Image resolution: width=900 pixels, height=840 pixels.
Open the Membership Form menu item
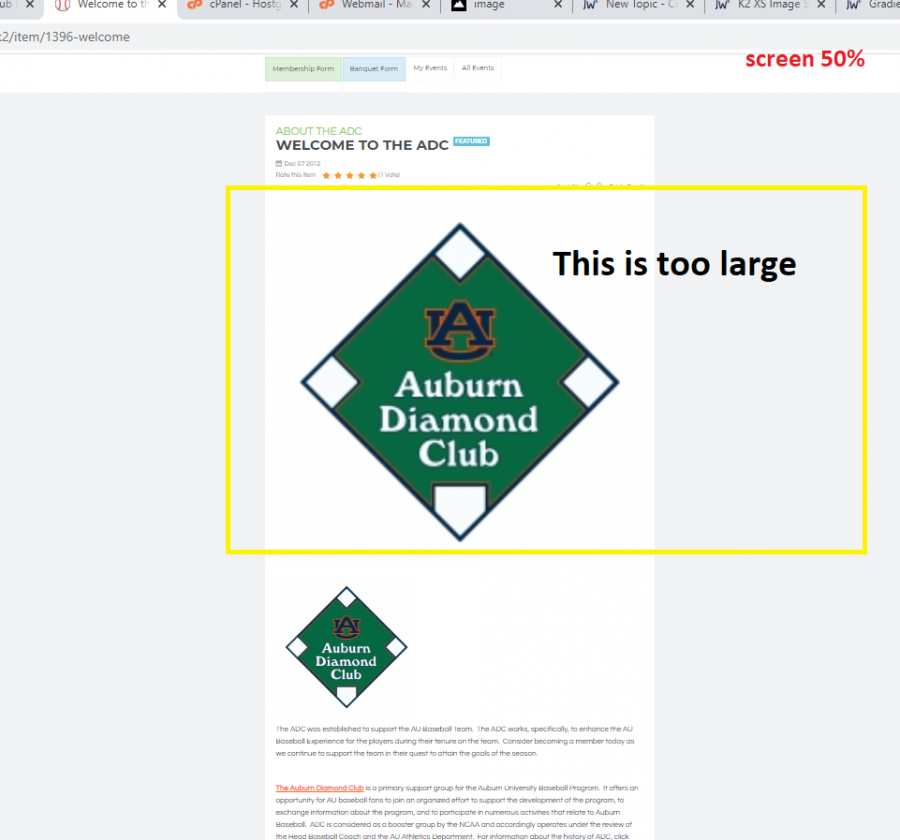(303, 69)
